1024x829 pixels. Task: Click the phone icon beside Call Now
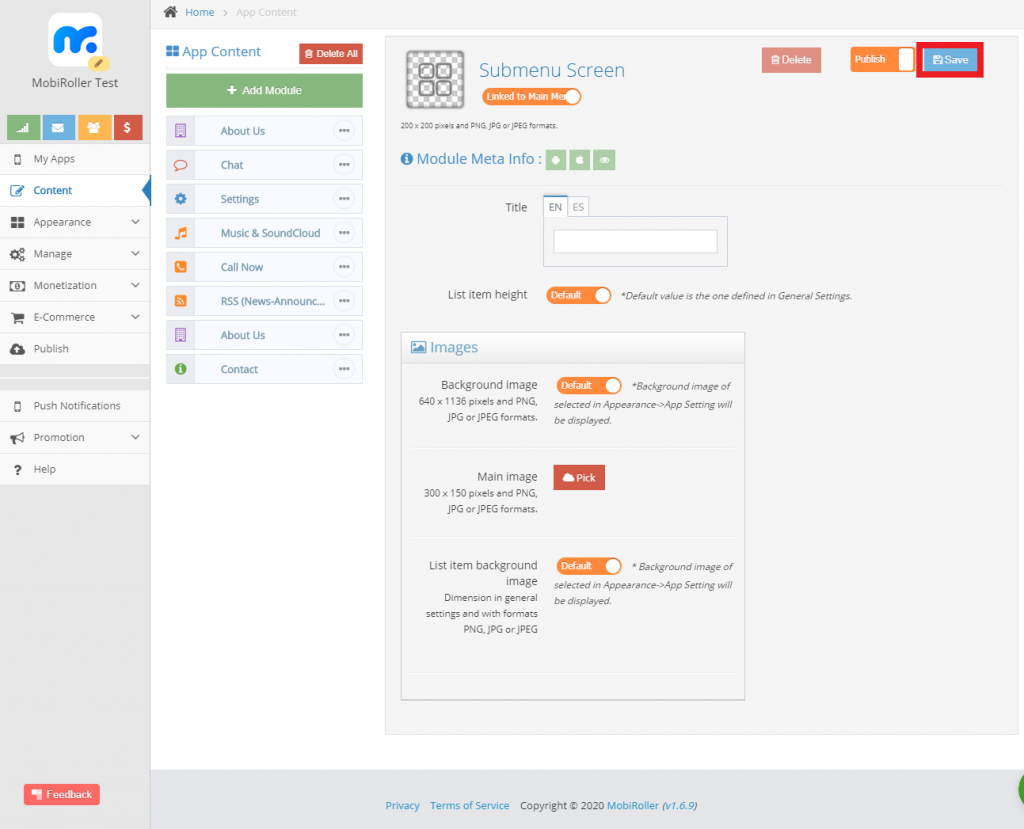tap(181, 266)
